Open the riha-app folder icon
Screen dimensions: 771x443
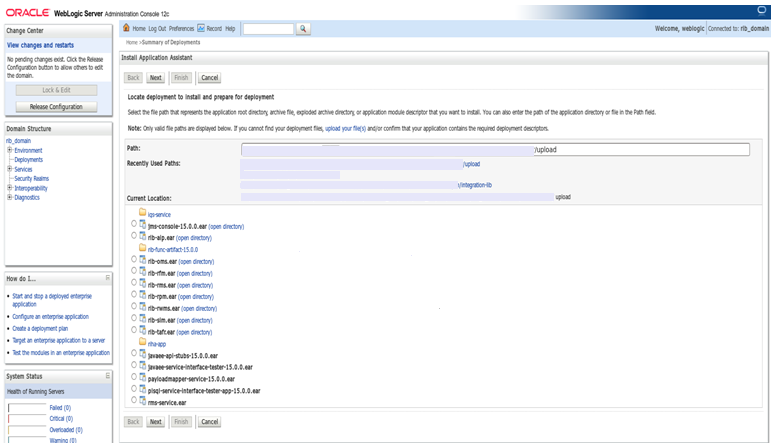tap(143, 342)
